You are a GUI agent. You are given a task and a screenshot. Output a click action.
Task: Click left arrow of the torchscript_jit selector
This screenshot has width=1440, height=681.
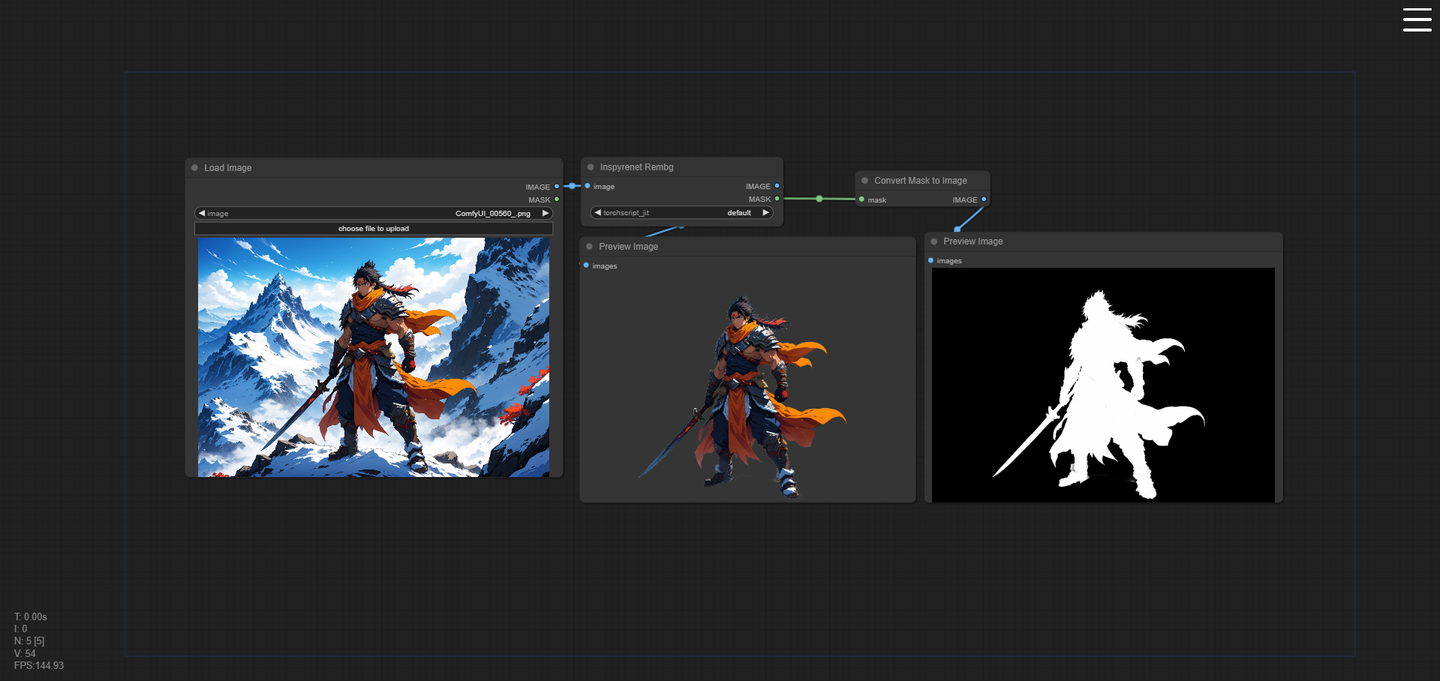pos(597,212)
